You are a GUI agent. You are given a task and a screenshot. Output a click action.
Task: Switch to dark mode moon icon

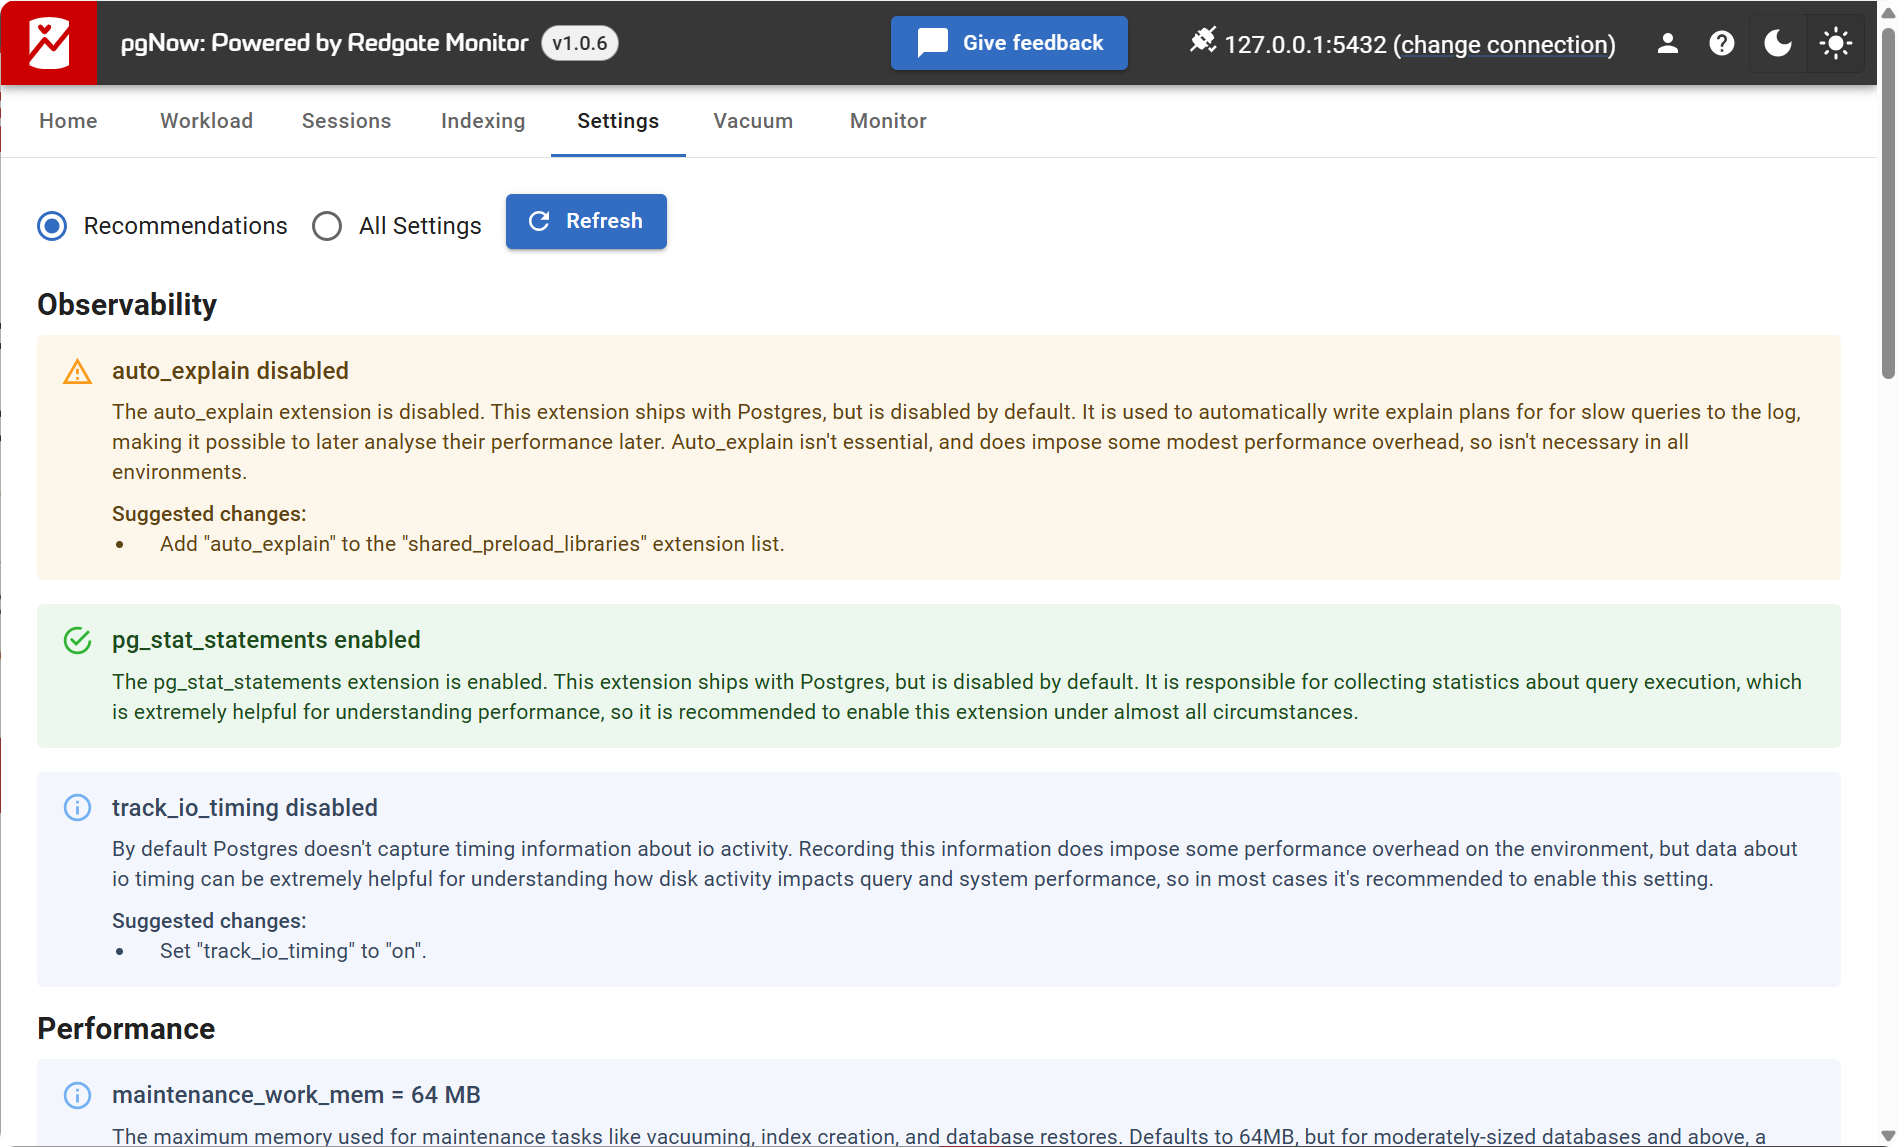click(x=1777, y=43)
